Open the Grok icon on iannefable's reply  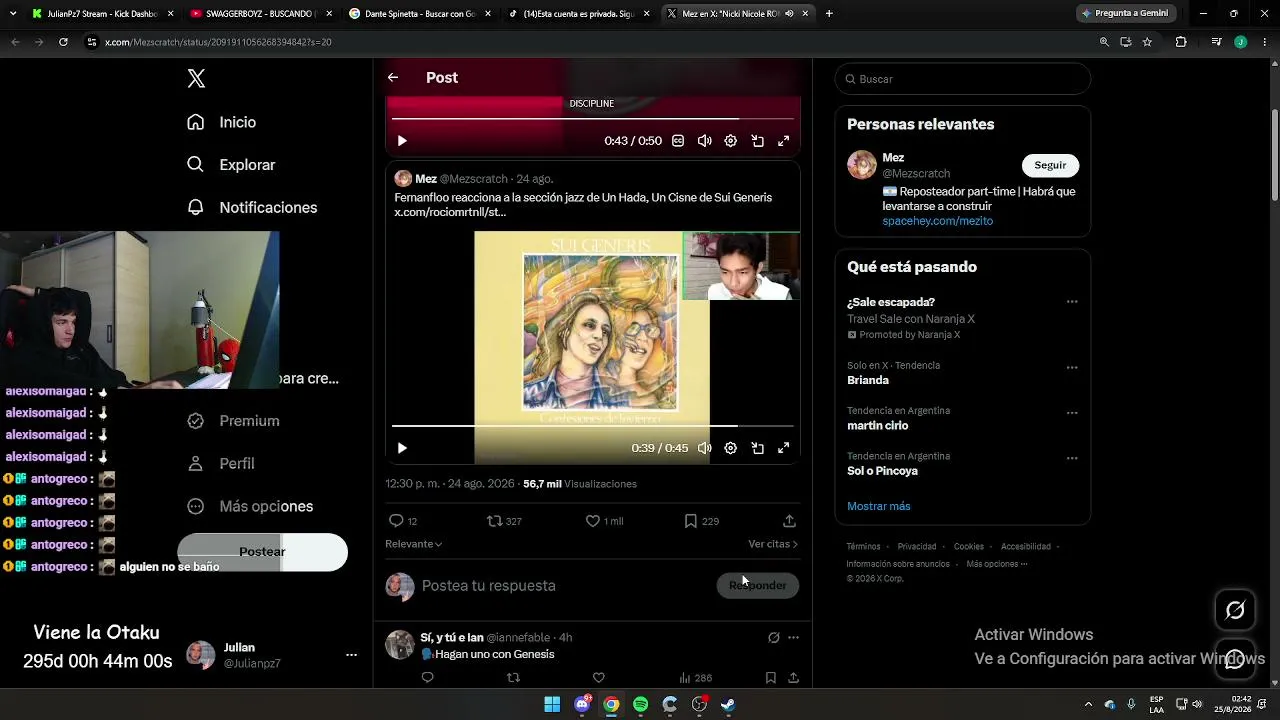tap(773, 637)
